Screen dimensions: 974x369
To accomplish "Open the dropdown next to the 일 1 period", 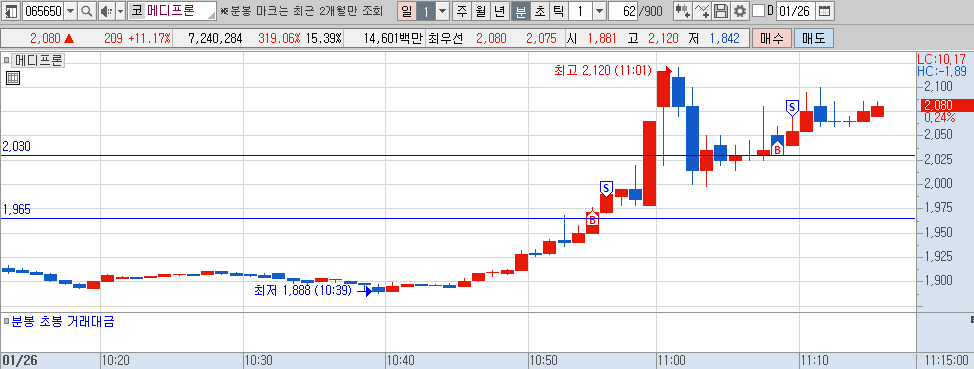I will (442, 11).
